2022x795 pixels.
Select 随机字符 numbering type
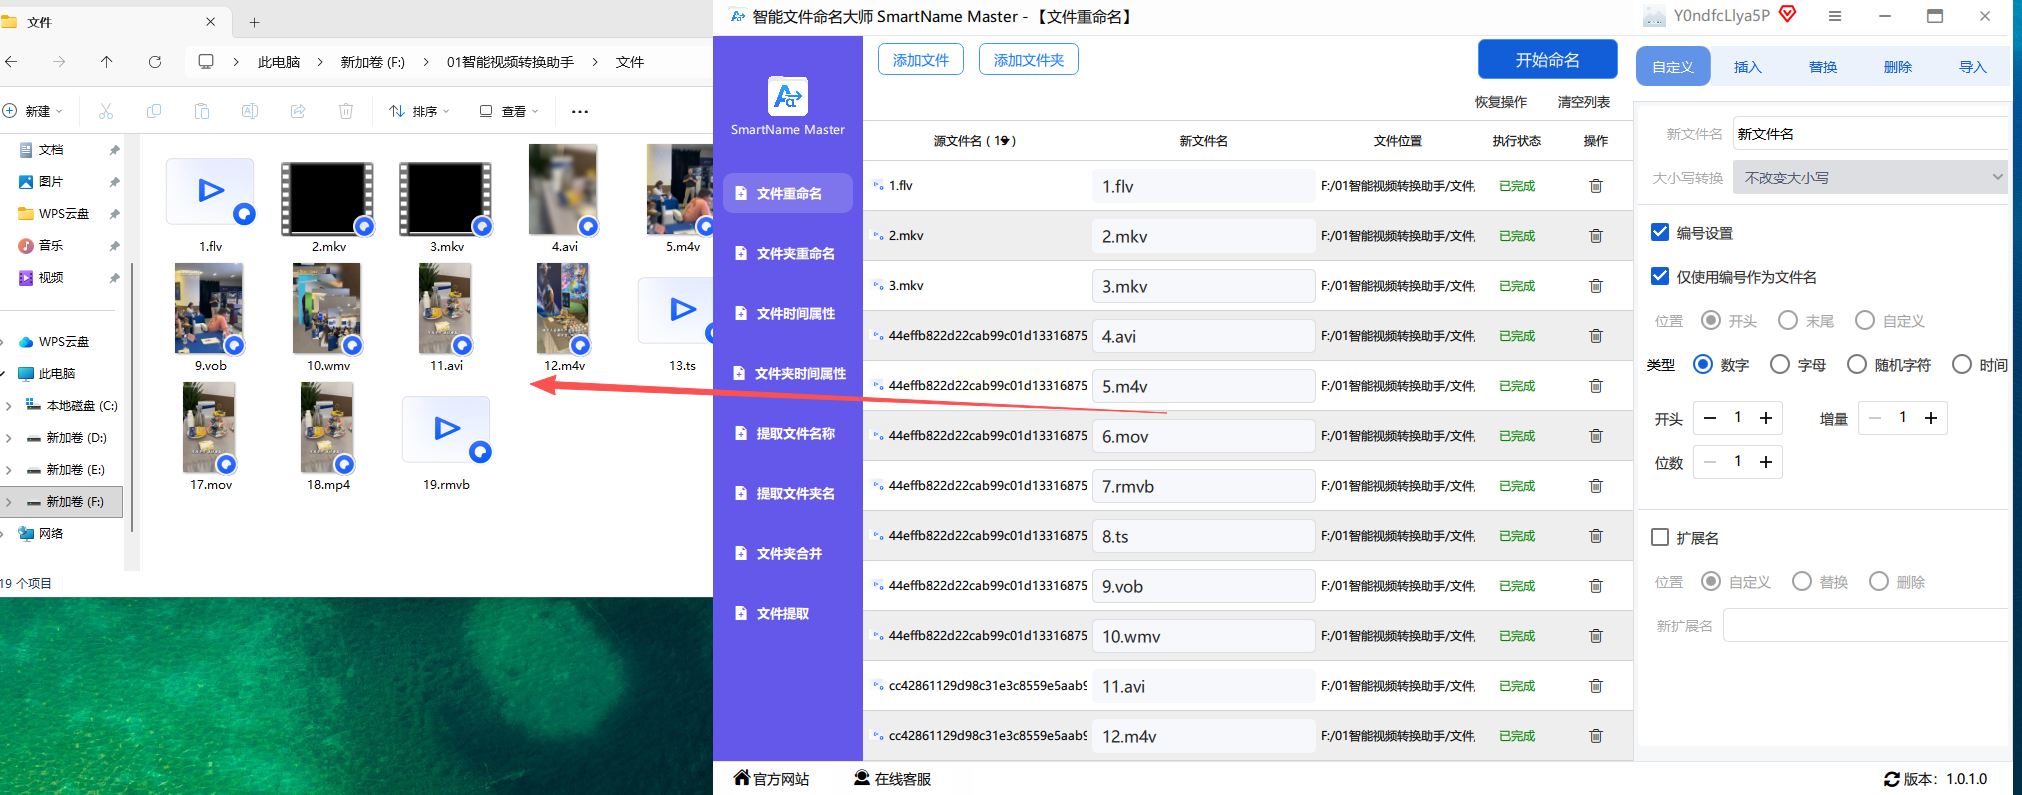coord(1857,364)
